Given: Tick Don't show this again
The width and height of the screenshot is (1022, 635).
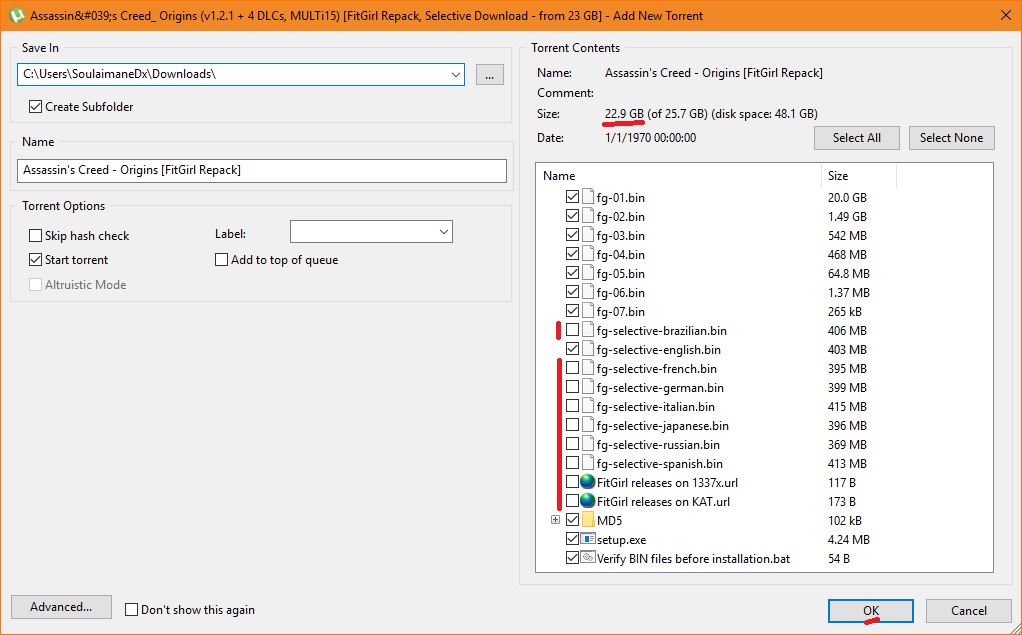Looking at the screenshot, I should click(x=132, y=610).
